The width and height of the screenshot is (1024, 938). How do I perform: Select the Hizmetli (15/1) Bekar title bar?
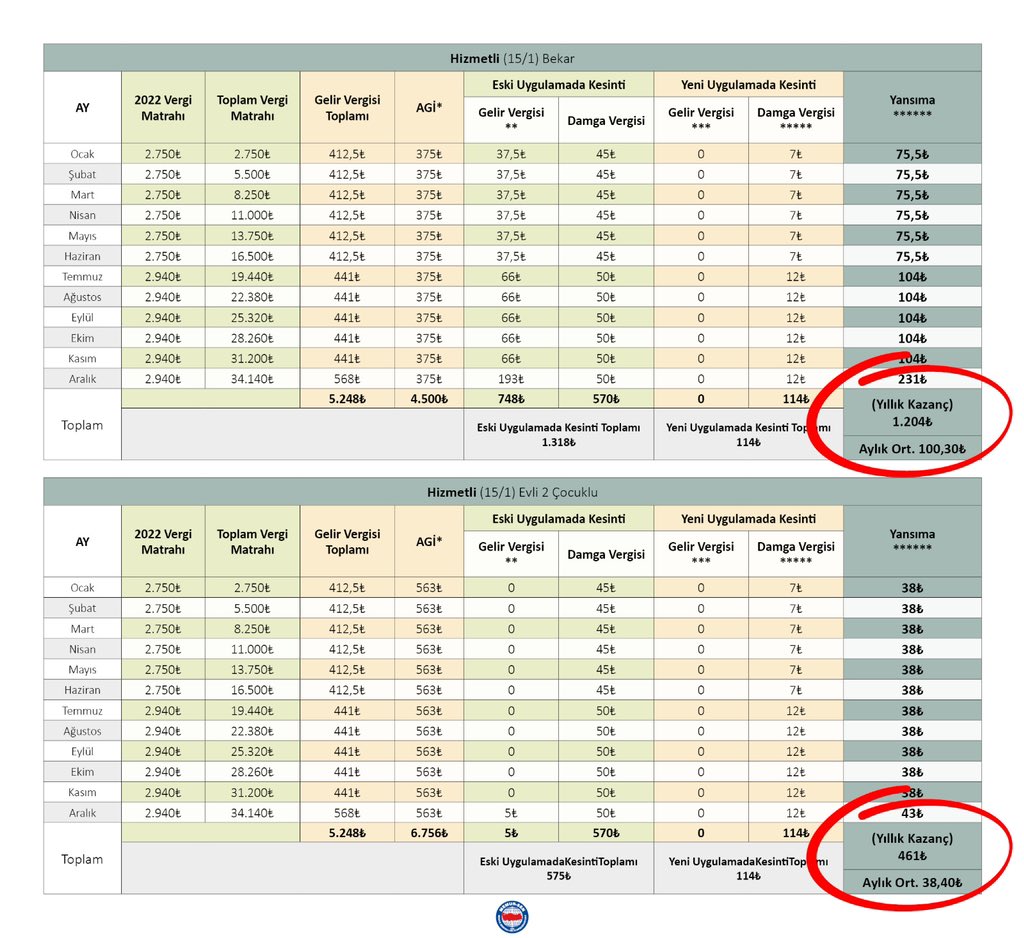click(x=512, y=57)
